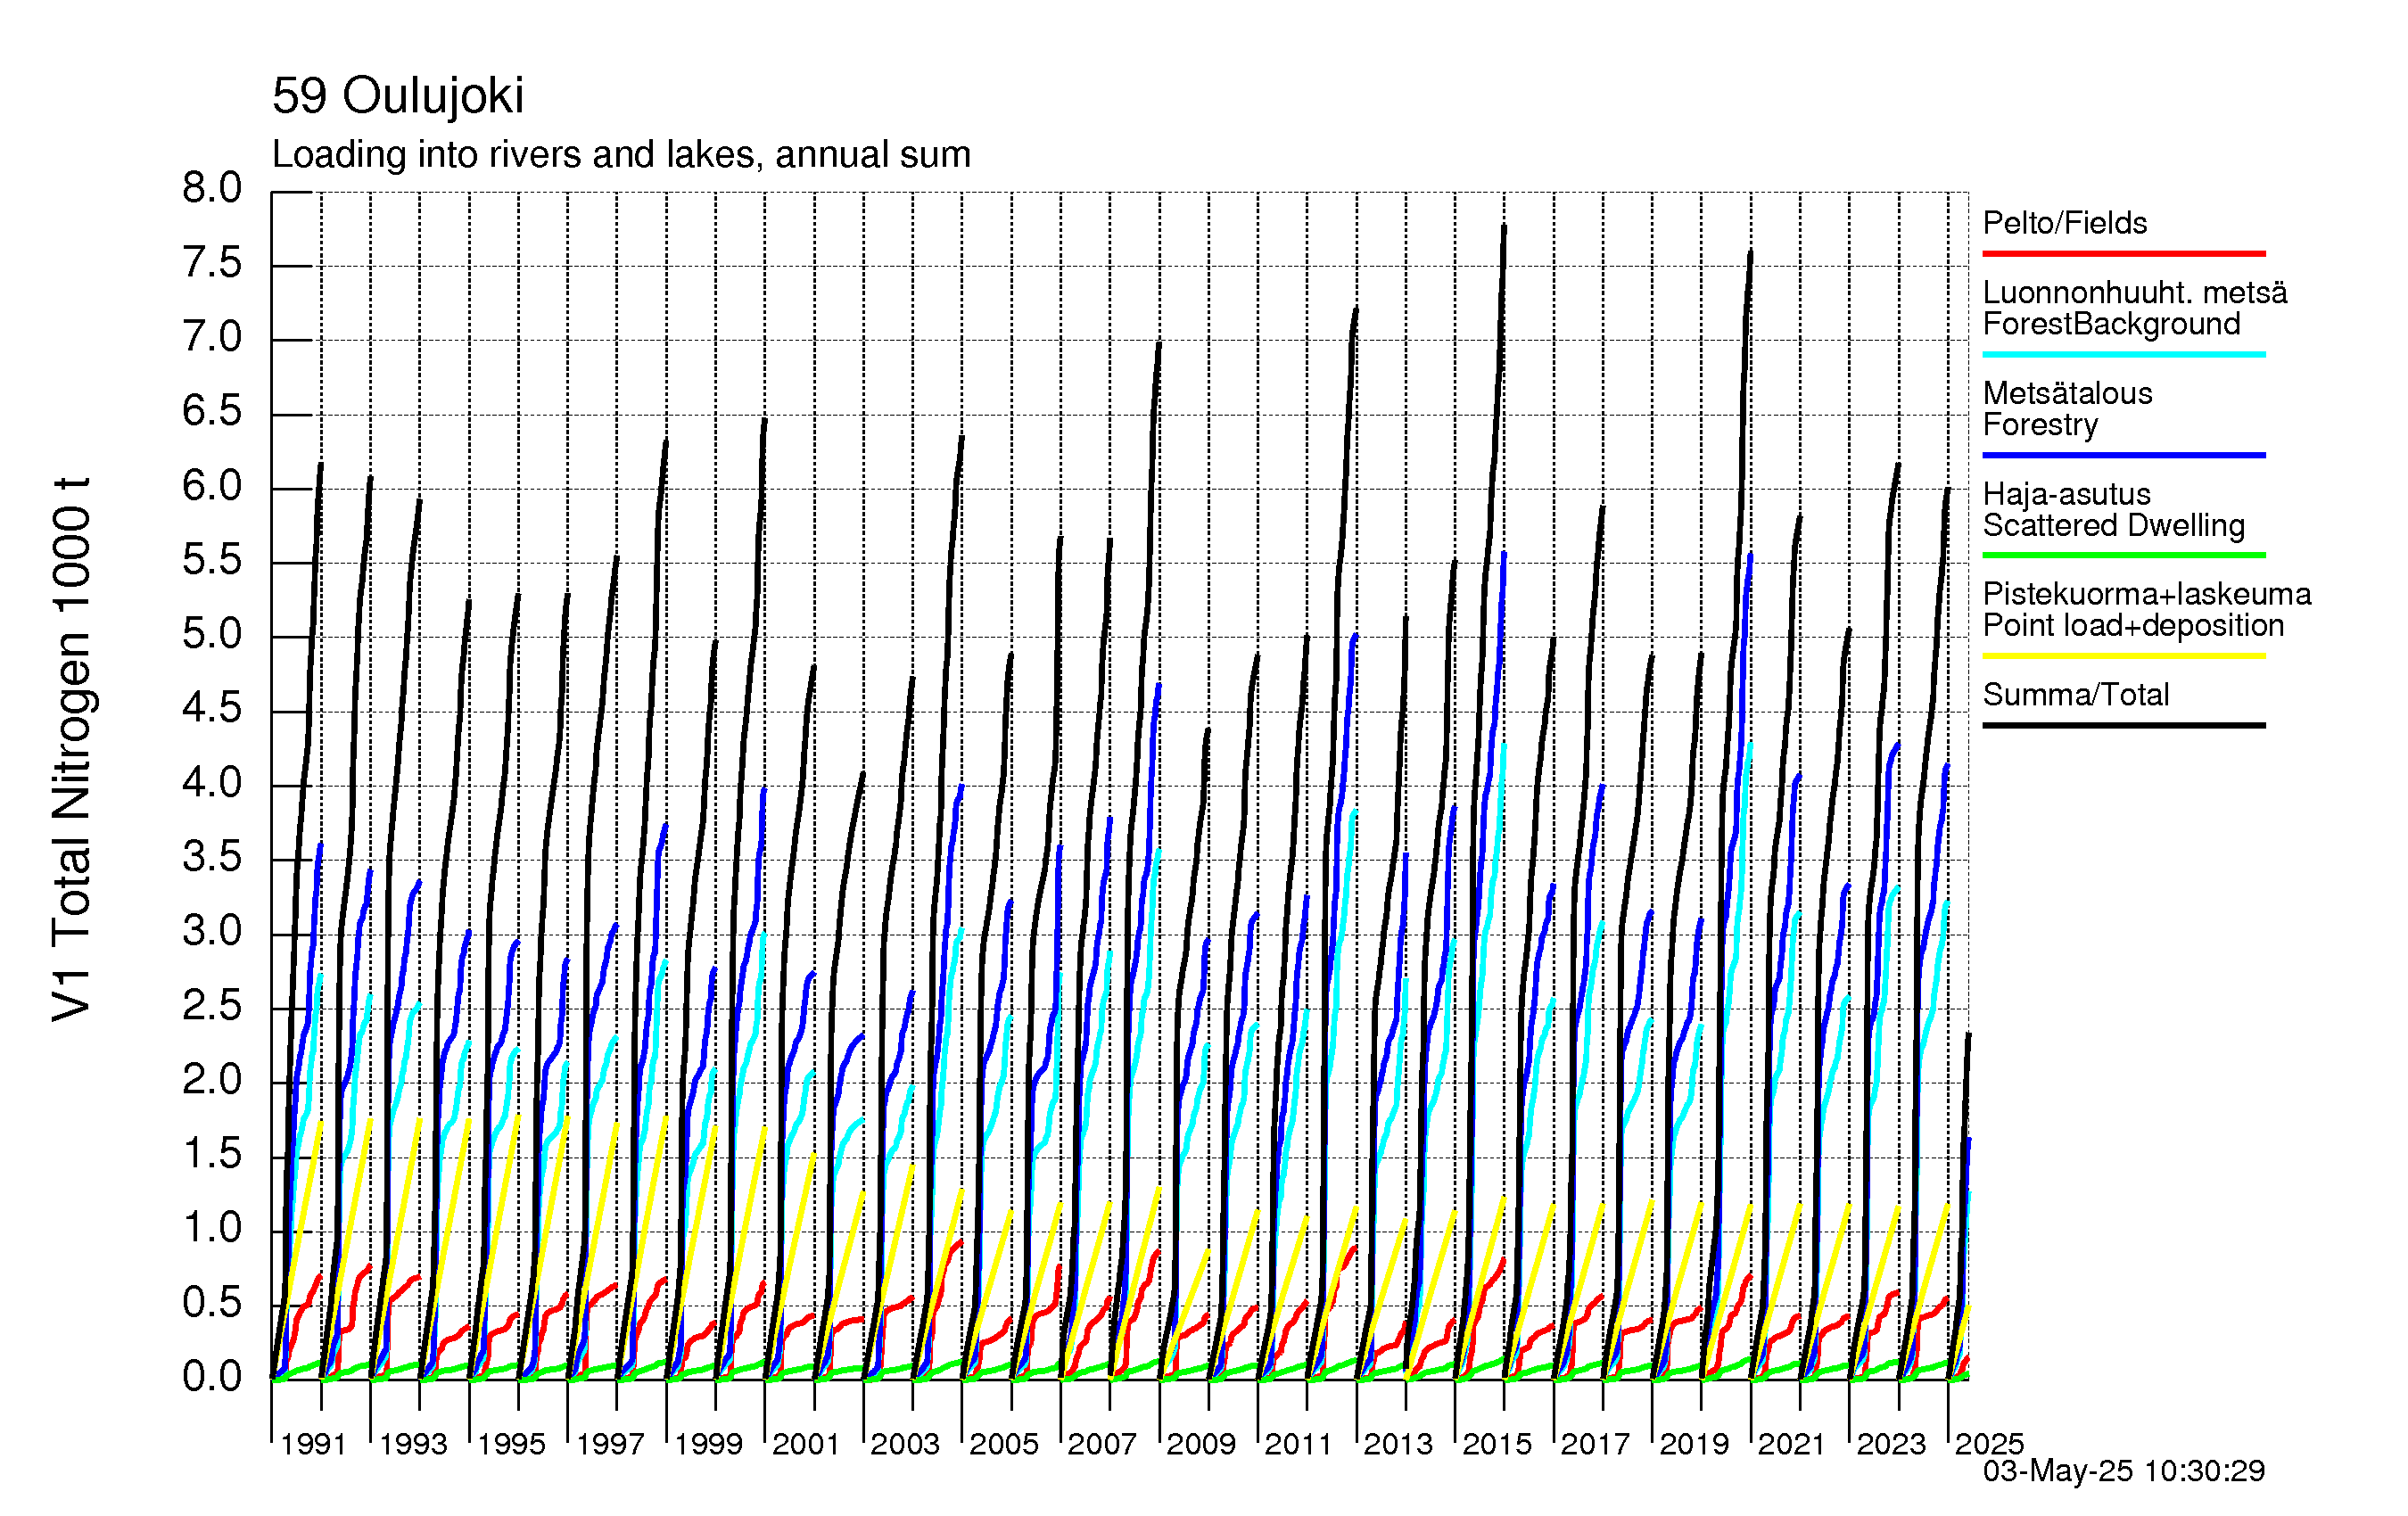Click y-axis value 2.0
This screenshot has width=2408, height=1516.
click(x=212, y=1080)
